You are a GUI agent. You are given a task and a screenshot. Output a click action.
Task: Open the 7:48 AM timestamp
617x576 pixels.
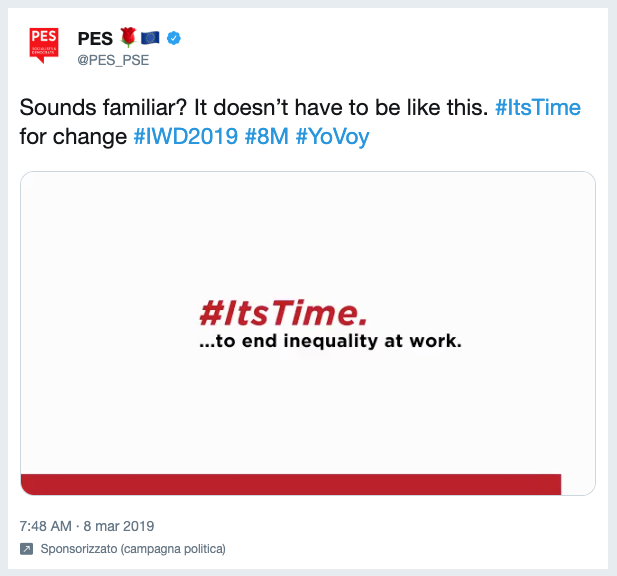click(x=46, y=526)
